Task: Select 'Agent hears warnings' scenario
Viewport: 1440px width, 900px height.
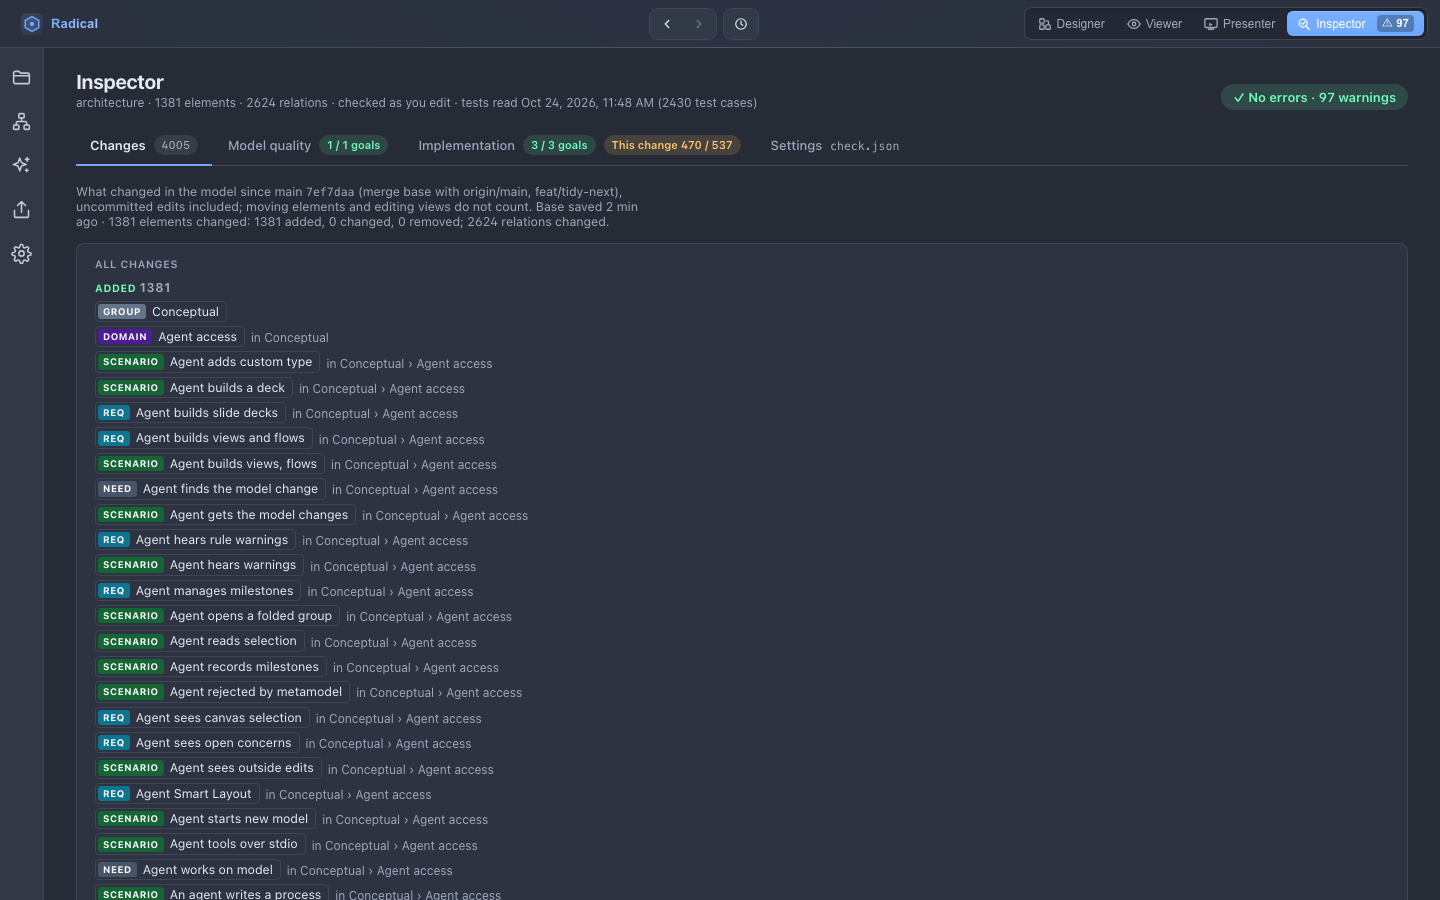Action: click(200, 565)
